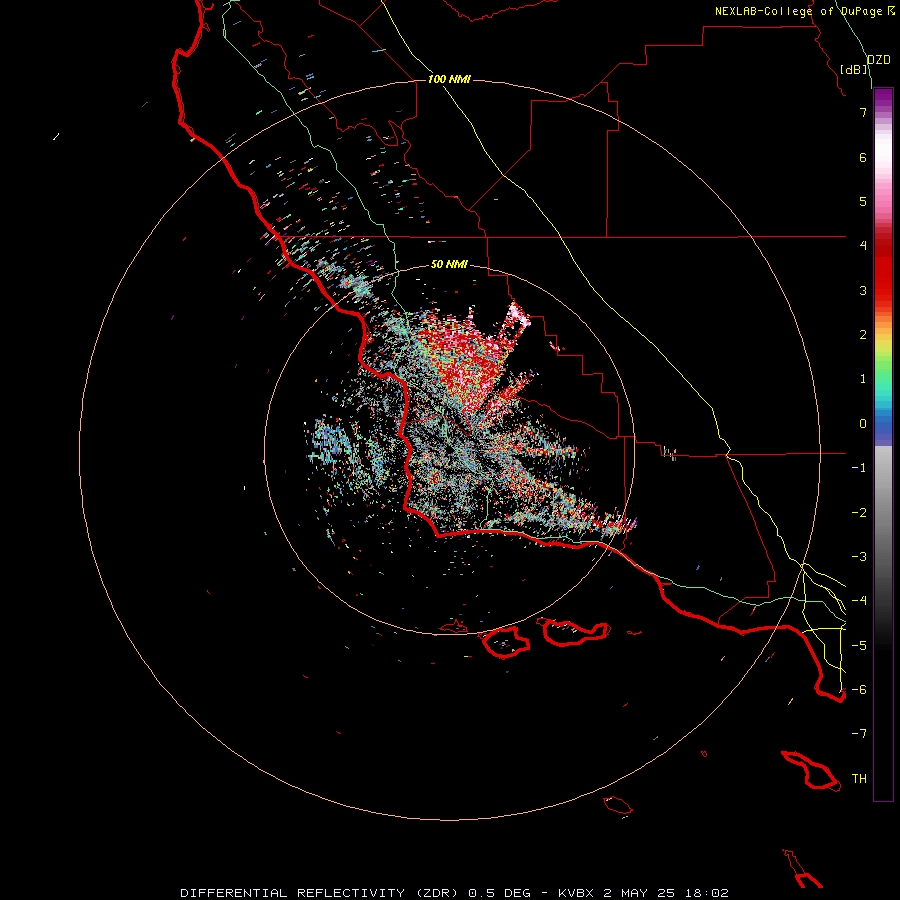Select the 3 value on color scale
The height and width of the screenshot is (900, 900).
click(863, 290)
